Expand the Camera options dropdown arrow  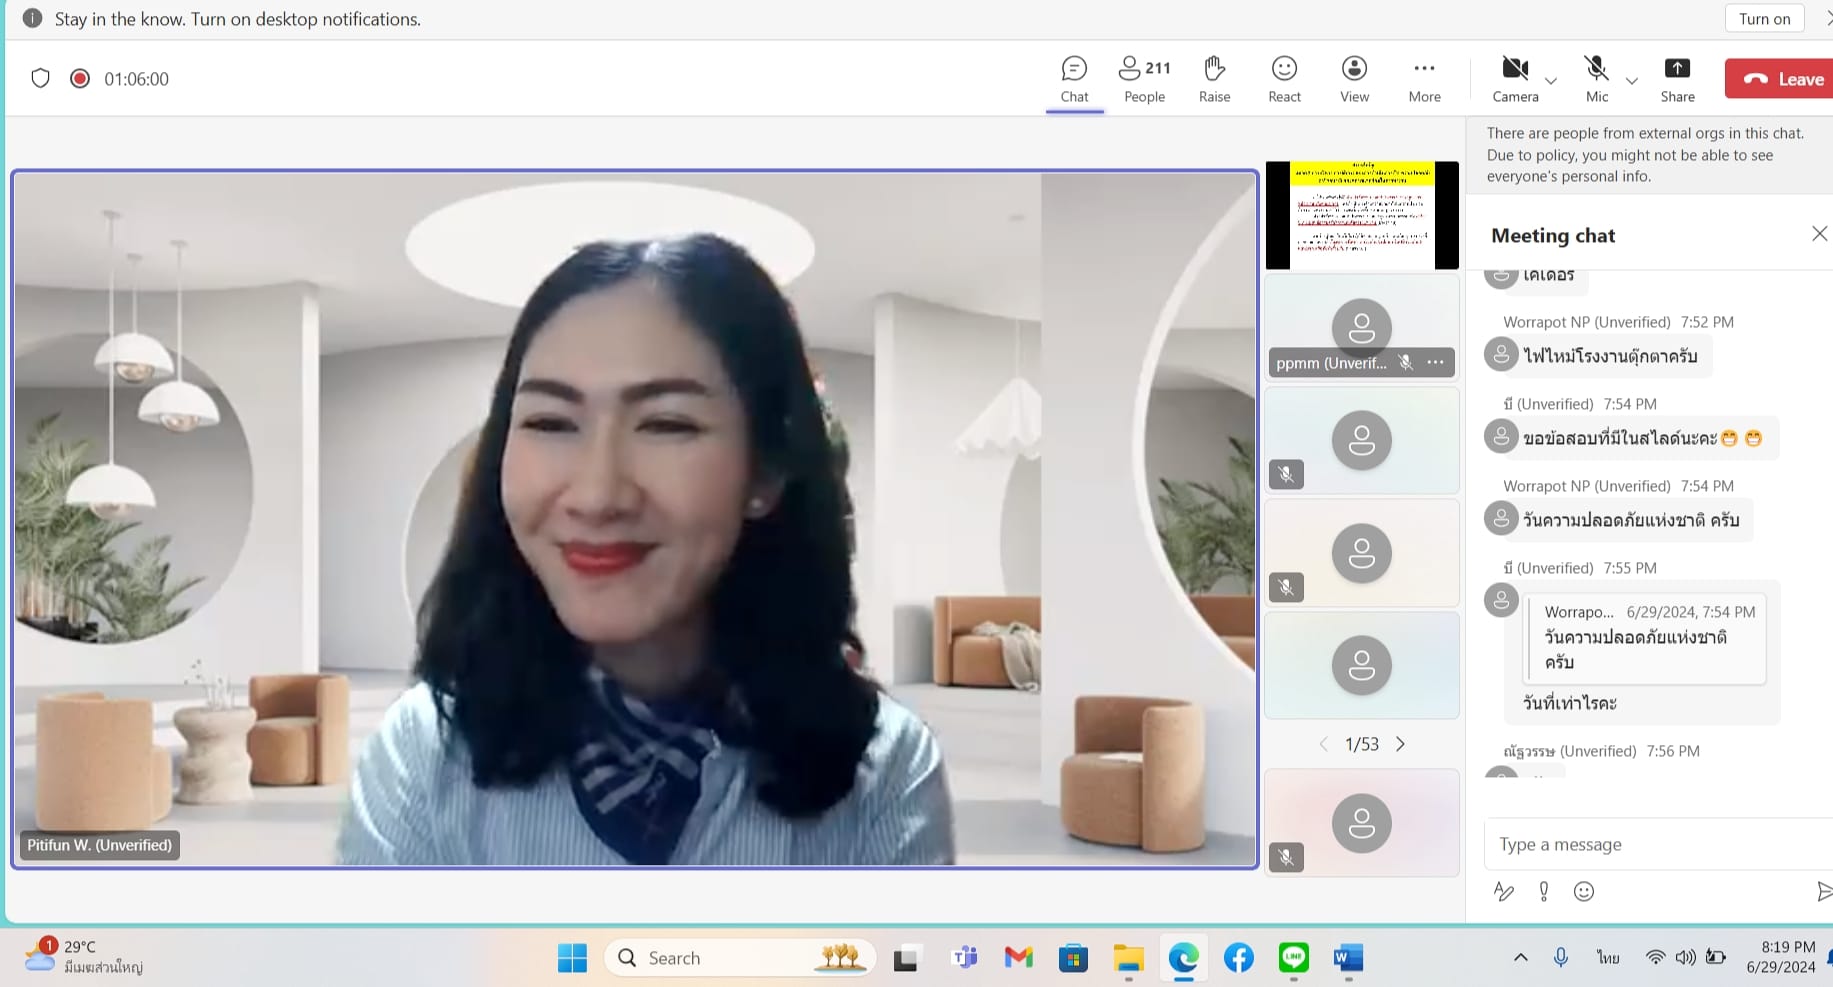tap(1551, 81)
